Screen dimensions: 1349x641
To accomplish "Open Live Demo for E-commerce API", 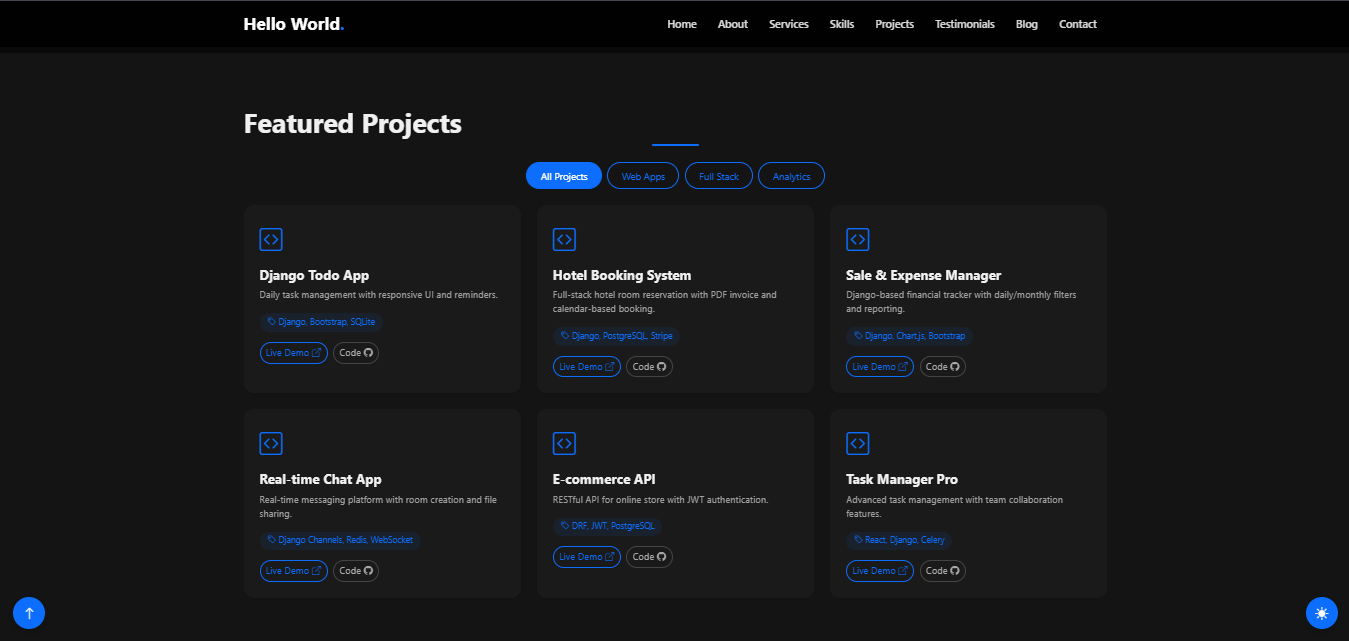I will (587, 557).
